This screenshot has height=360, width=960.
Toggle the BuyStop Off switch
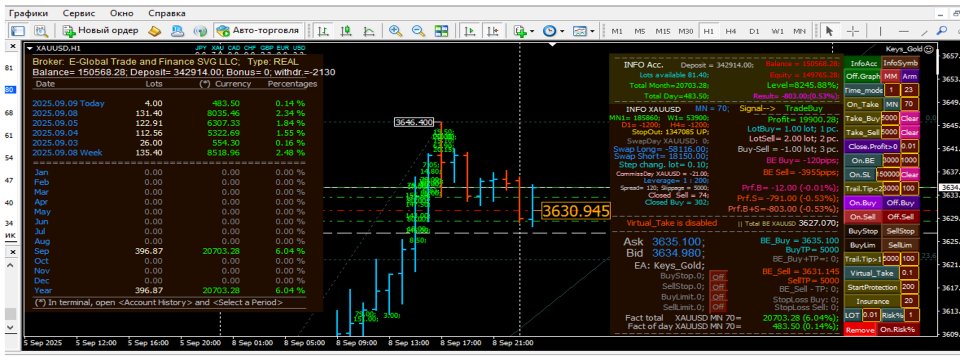pos(718,277)
